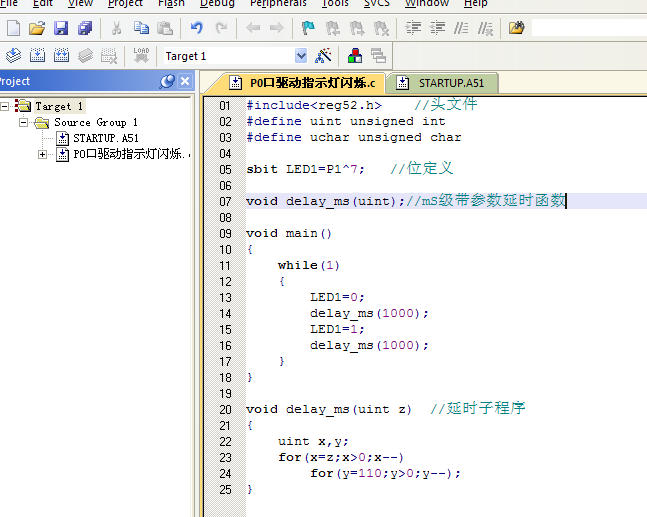
Task: Collapse the Target 1 tree node
Action: click(5, 106)
